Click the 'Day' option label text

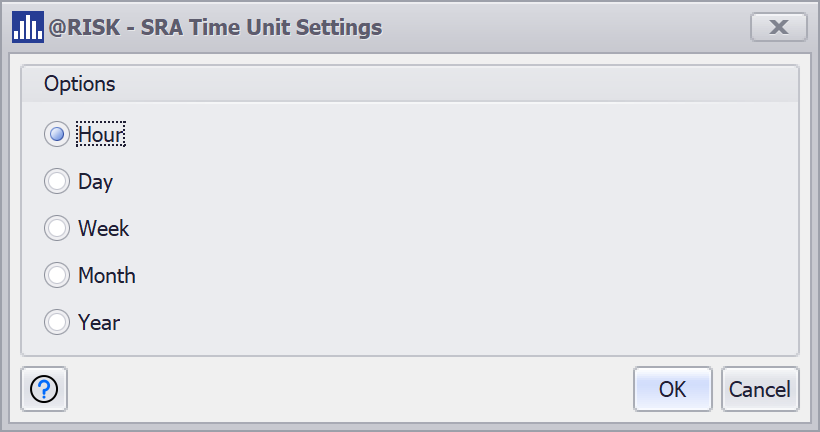click(x=96, y=182)
